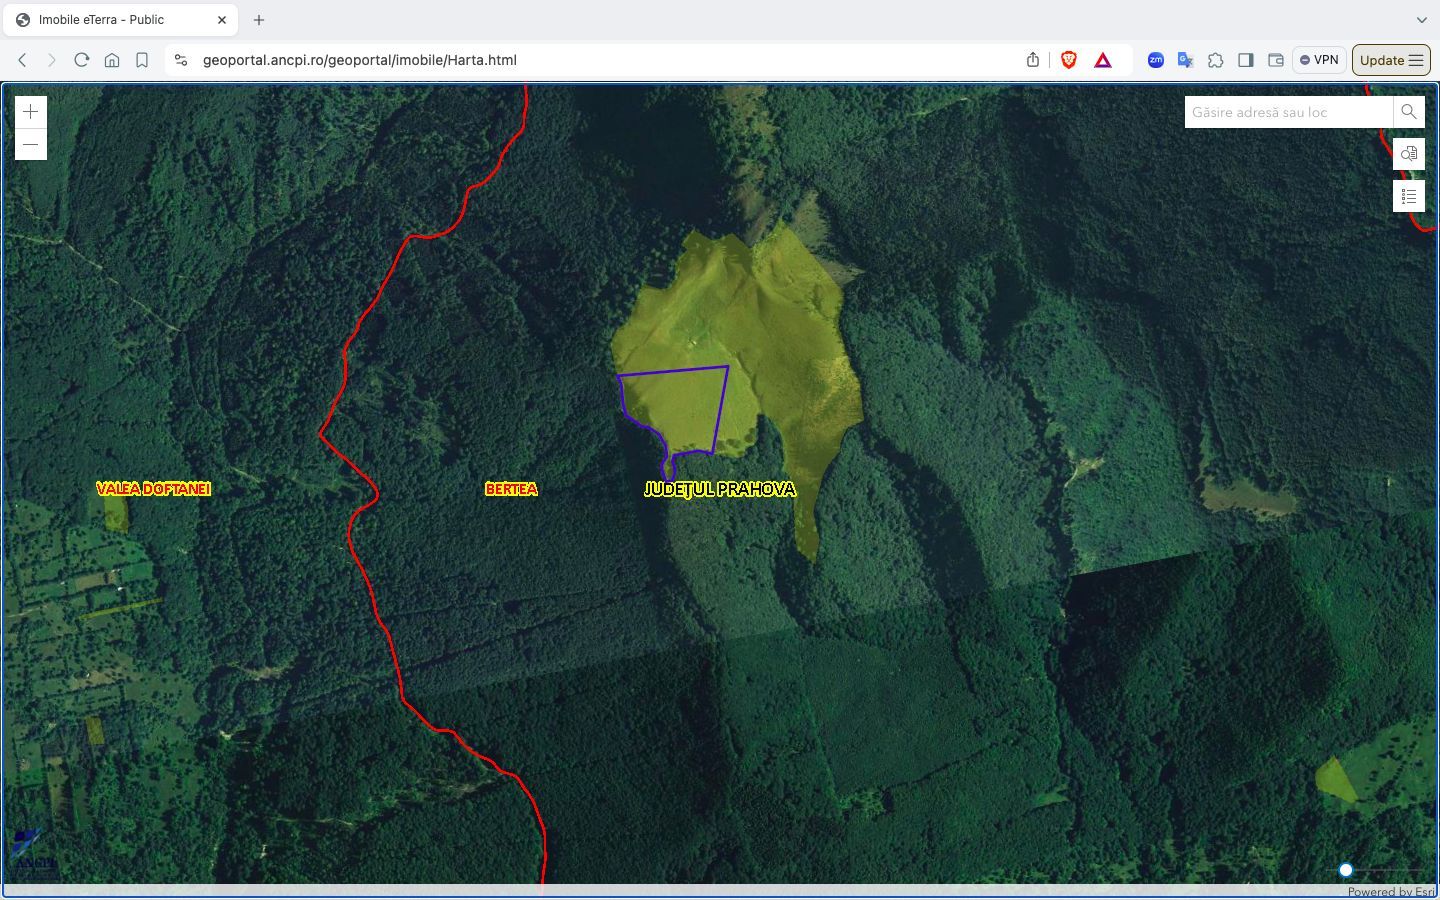
Task: Open a new browser tab
Action: coord(259,20)
